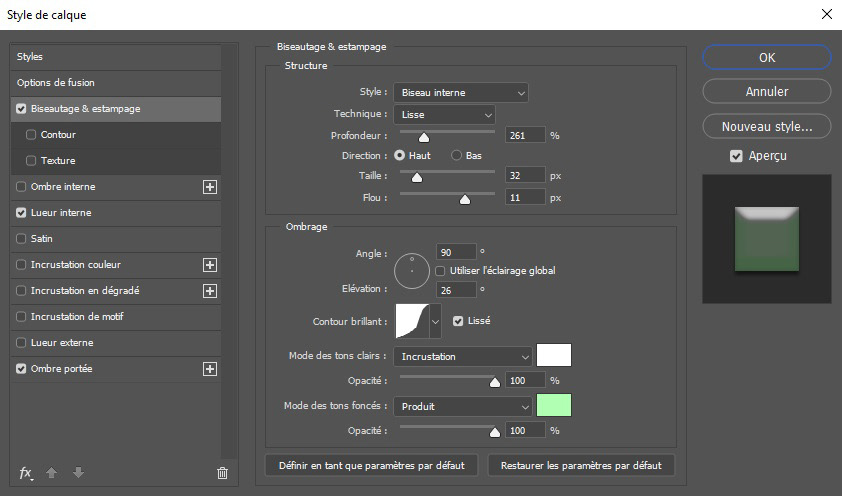Move effect up with the up arrow
842x496 pixels.
pos(52,472)
